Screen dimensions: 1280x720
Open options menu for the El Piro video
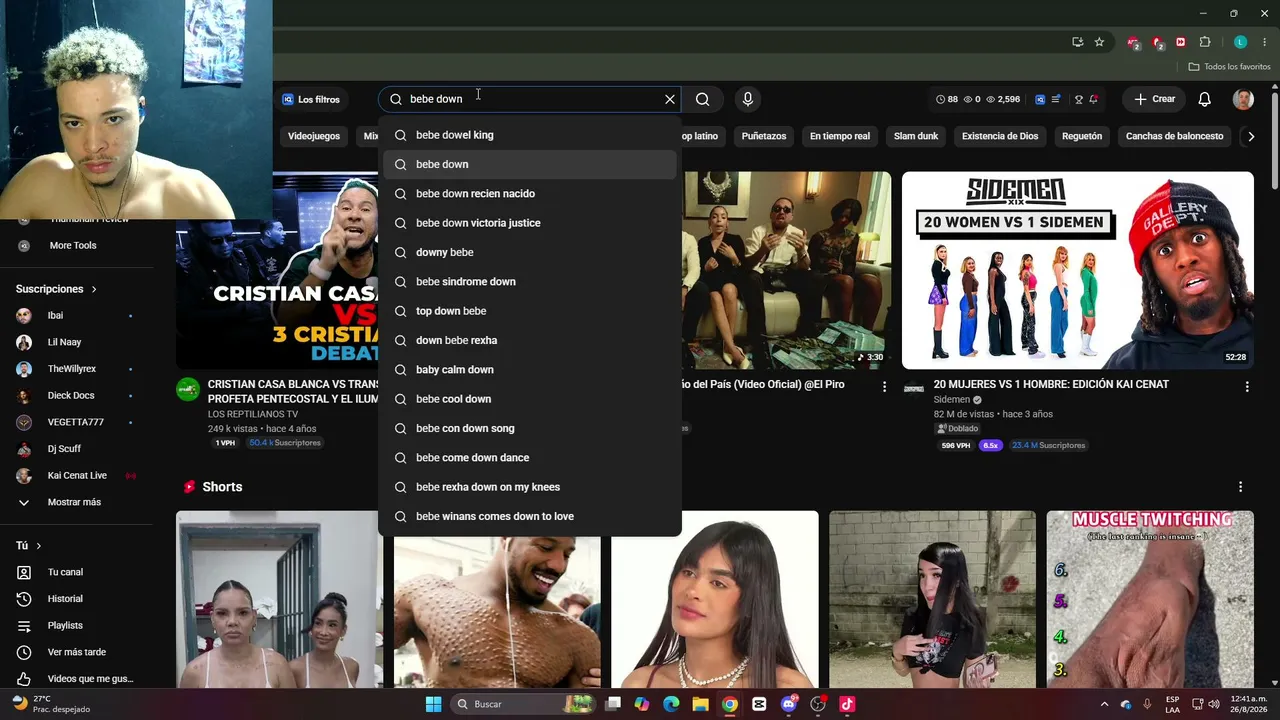[884, 386]
